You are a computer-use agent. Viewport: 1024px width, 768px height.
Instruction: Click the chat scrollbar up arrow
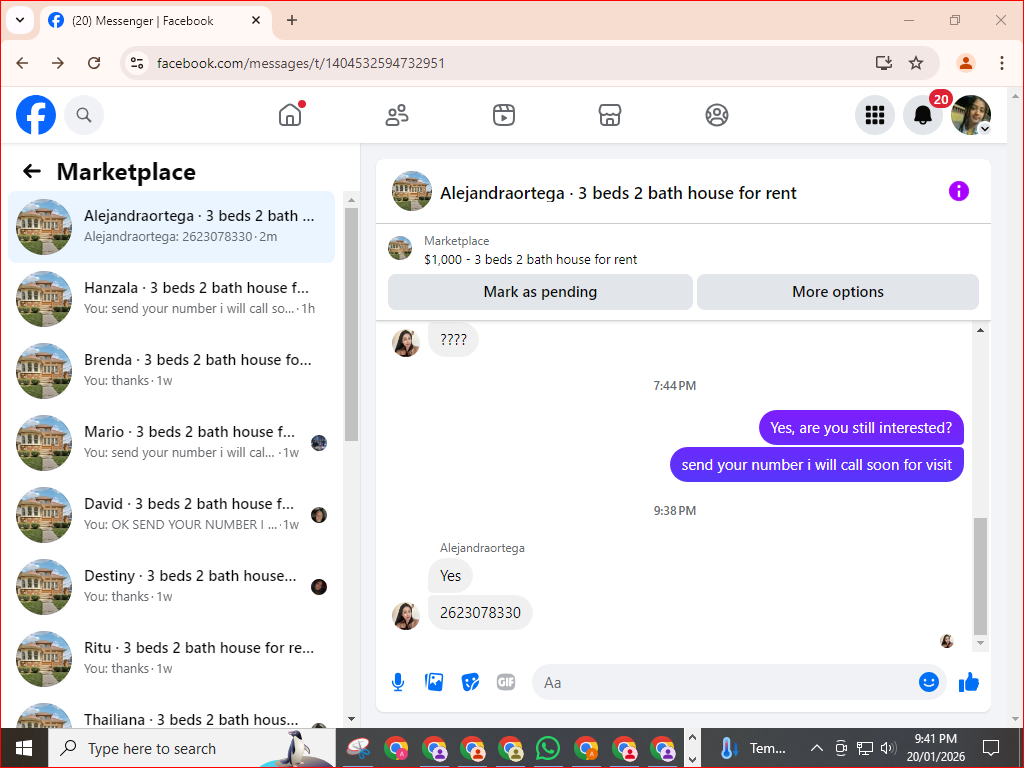pos(980,330)
